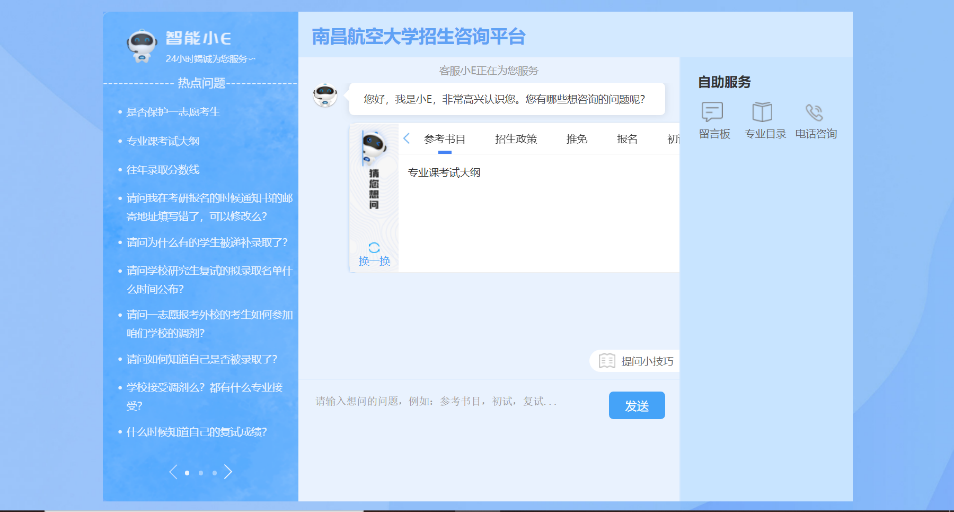Switch to the 参考书目 tab
Viewport: 954px width, 512px height.
point(445,139)
